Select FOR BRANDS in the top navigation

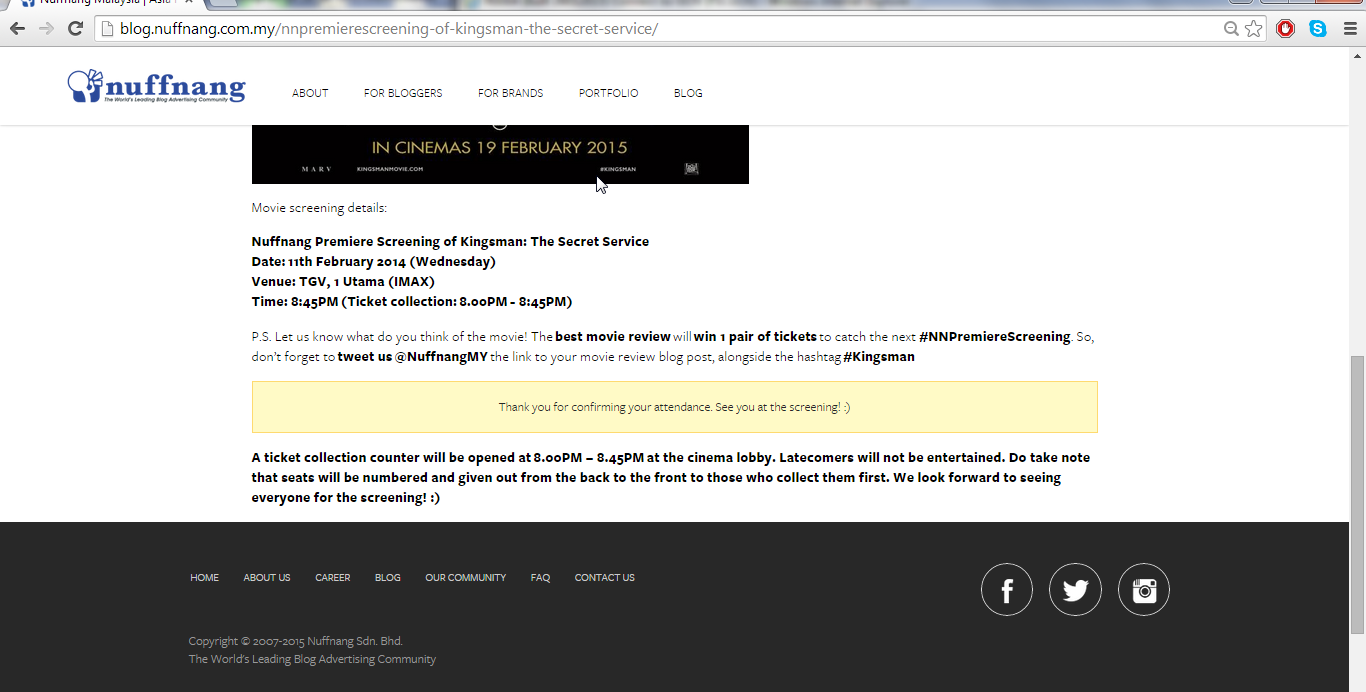pos(511,93)
